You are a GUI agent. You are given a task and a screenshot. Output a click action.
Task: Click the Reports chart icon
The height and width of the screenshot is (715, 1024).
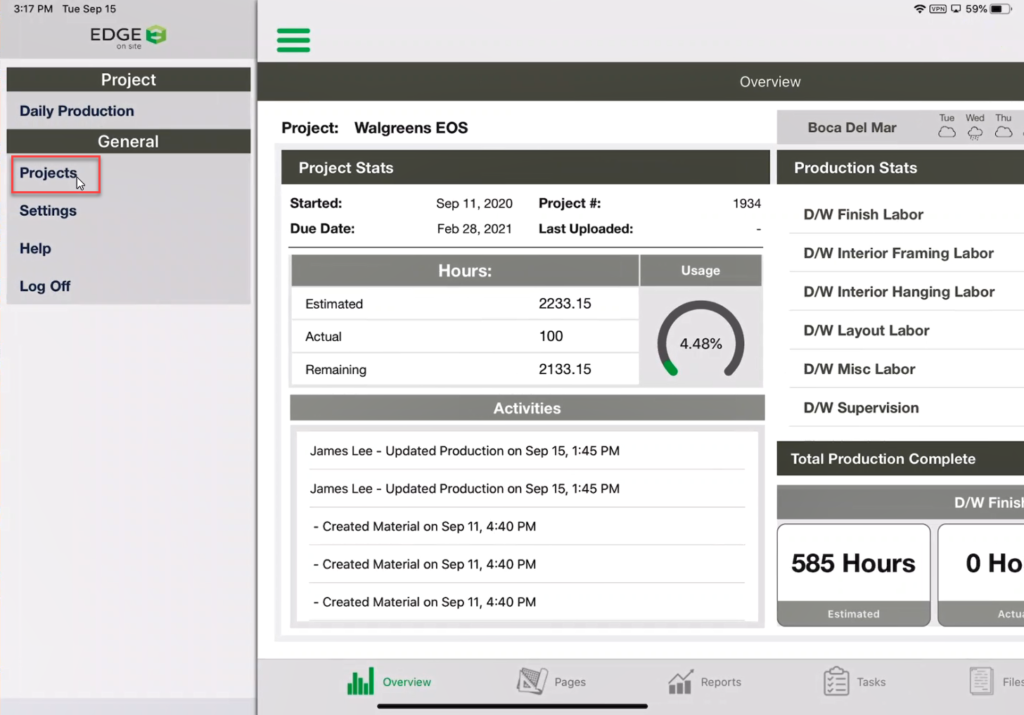pyautogui.click(x=680, y=682)
